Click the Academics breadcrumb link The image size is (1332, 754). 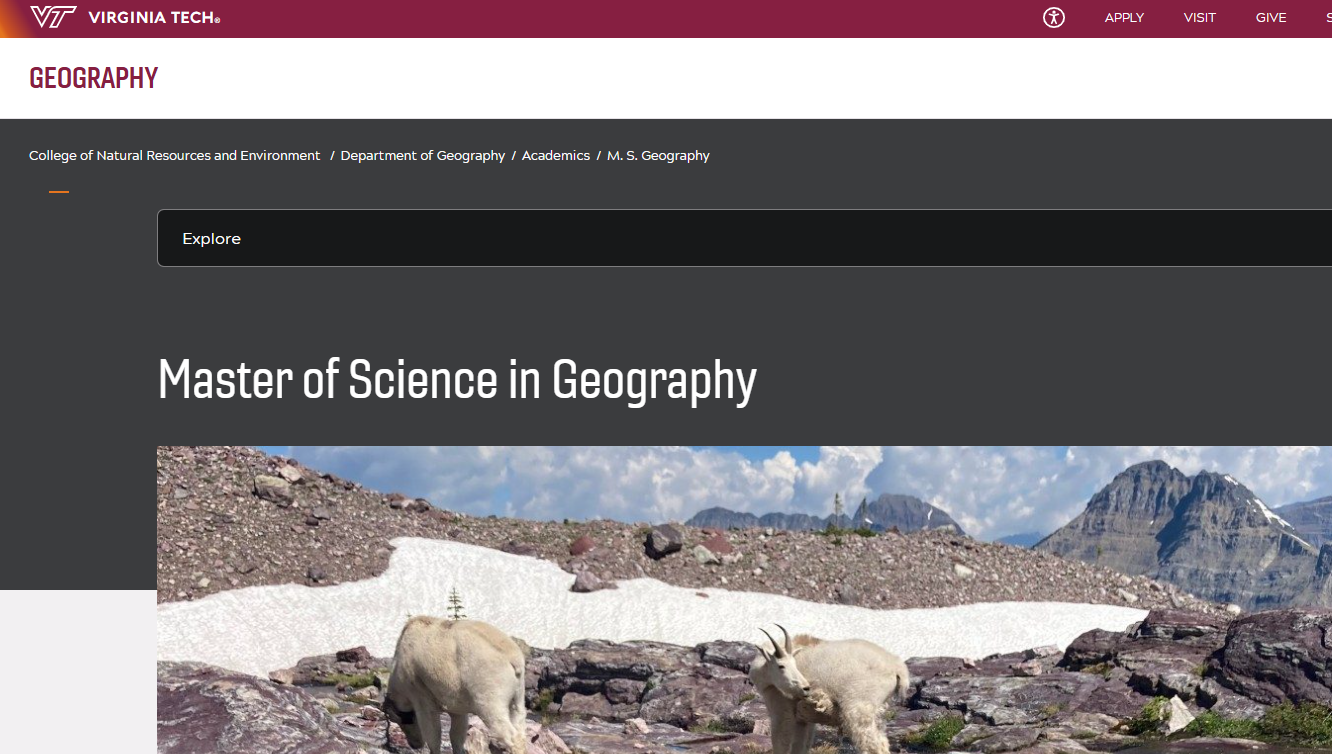(556, 156)
